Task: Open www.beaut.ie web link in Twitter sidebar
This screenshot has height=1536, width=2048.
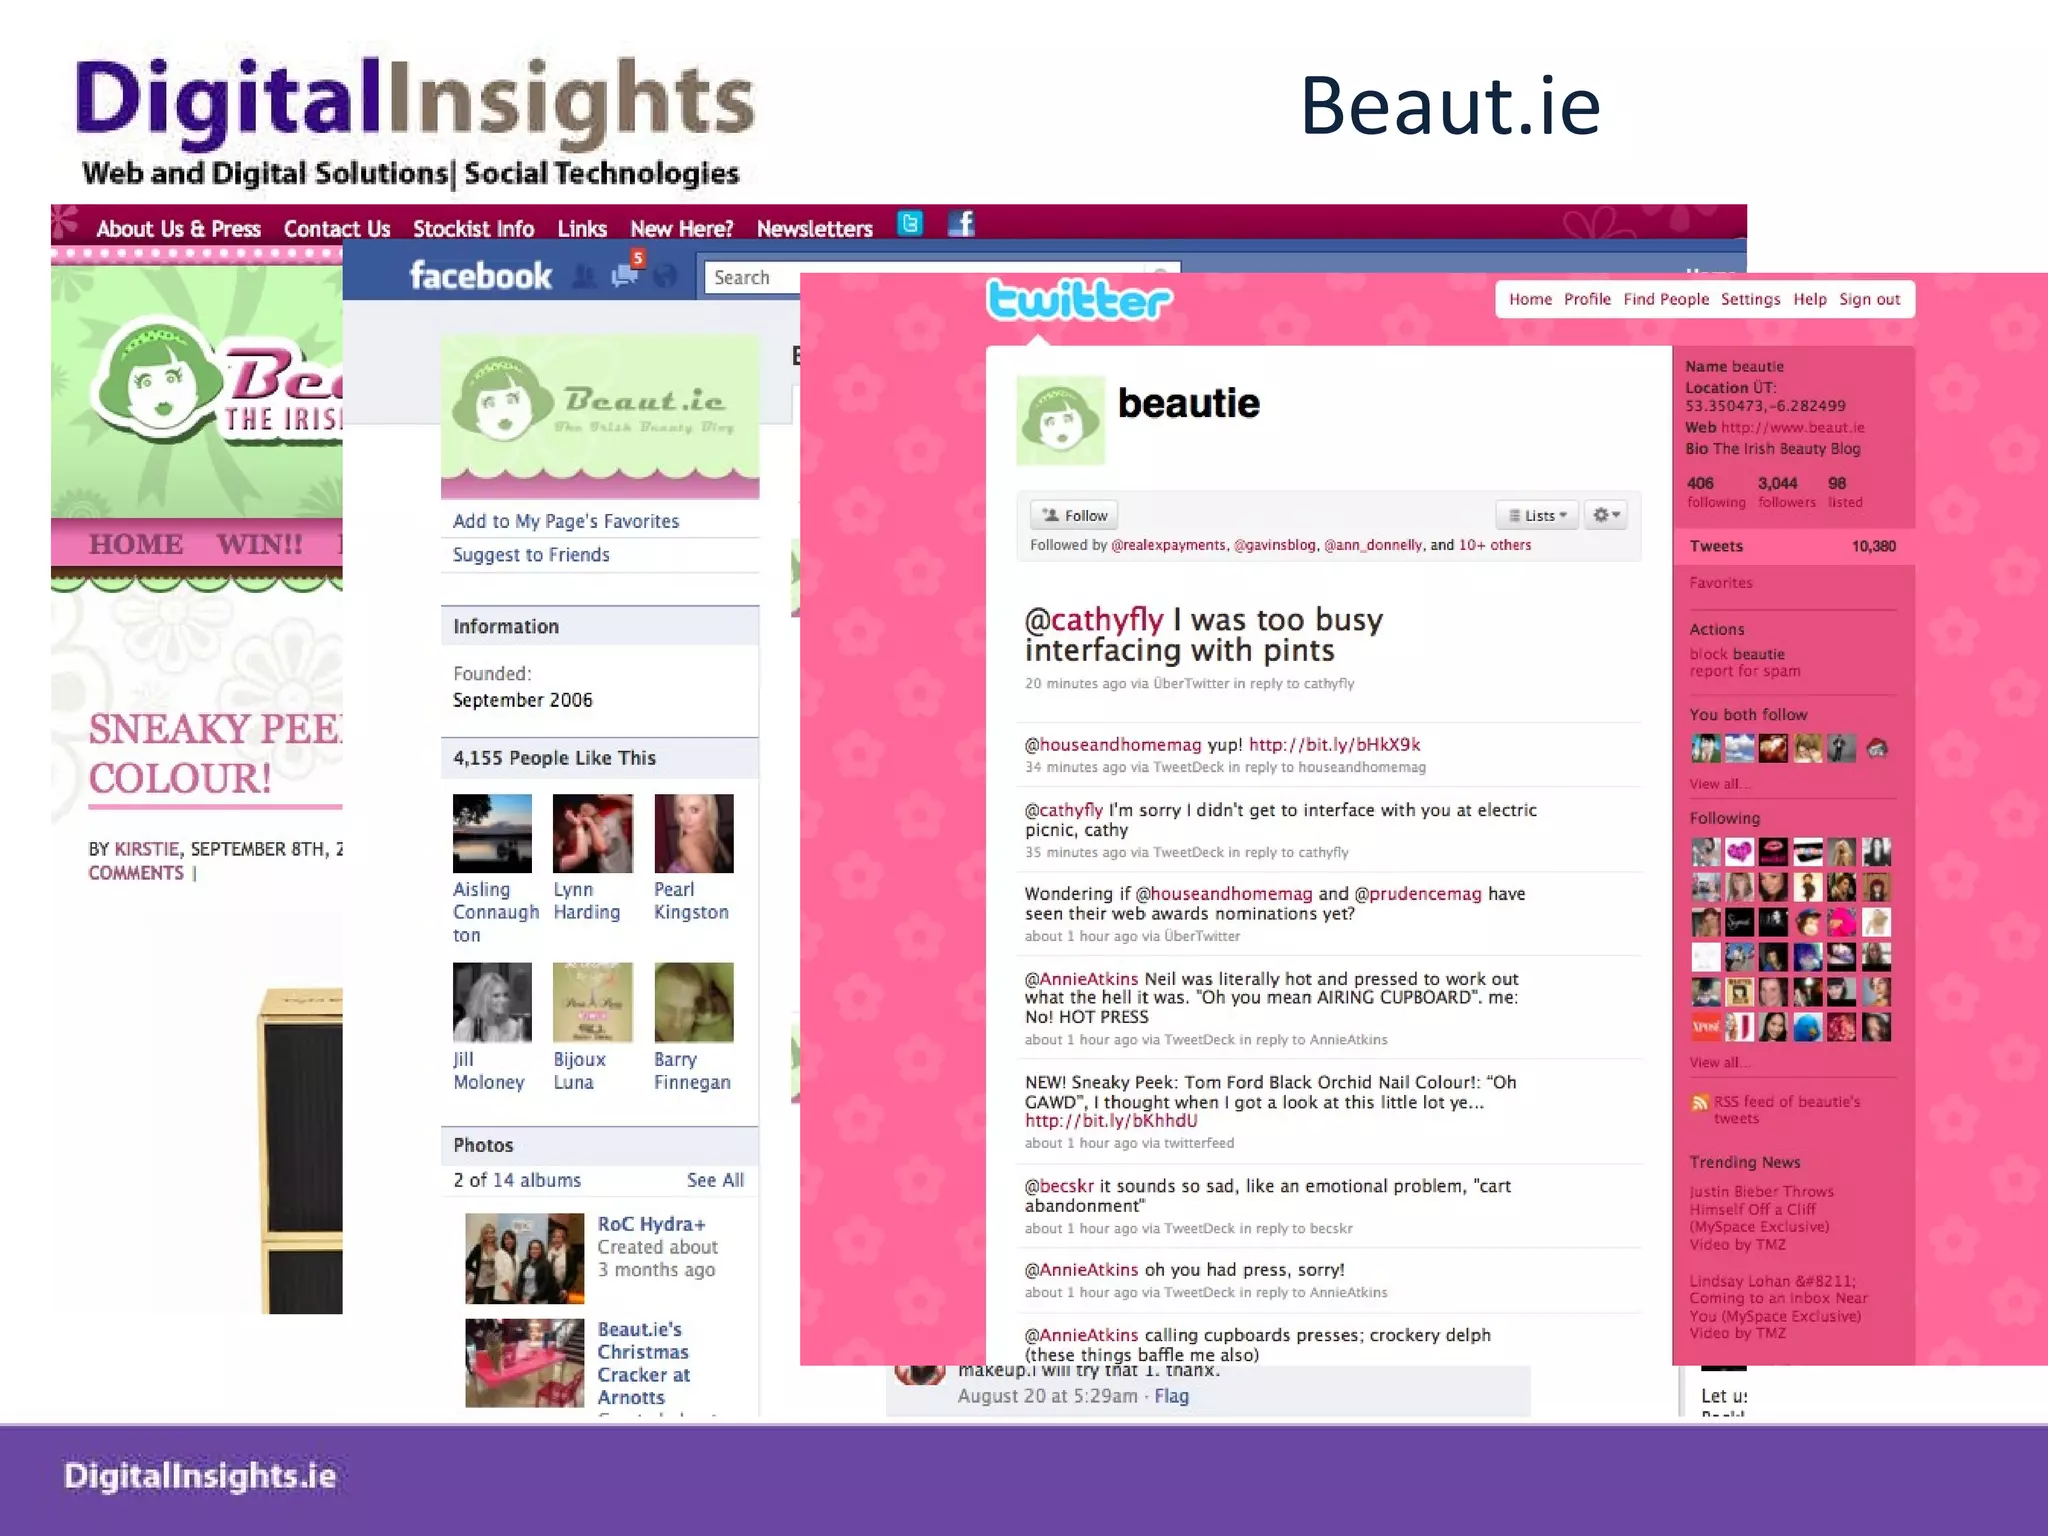Action: coord(1792,427)
